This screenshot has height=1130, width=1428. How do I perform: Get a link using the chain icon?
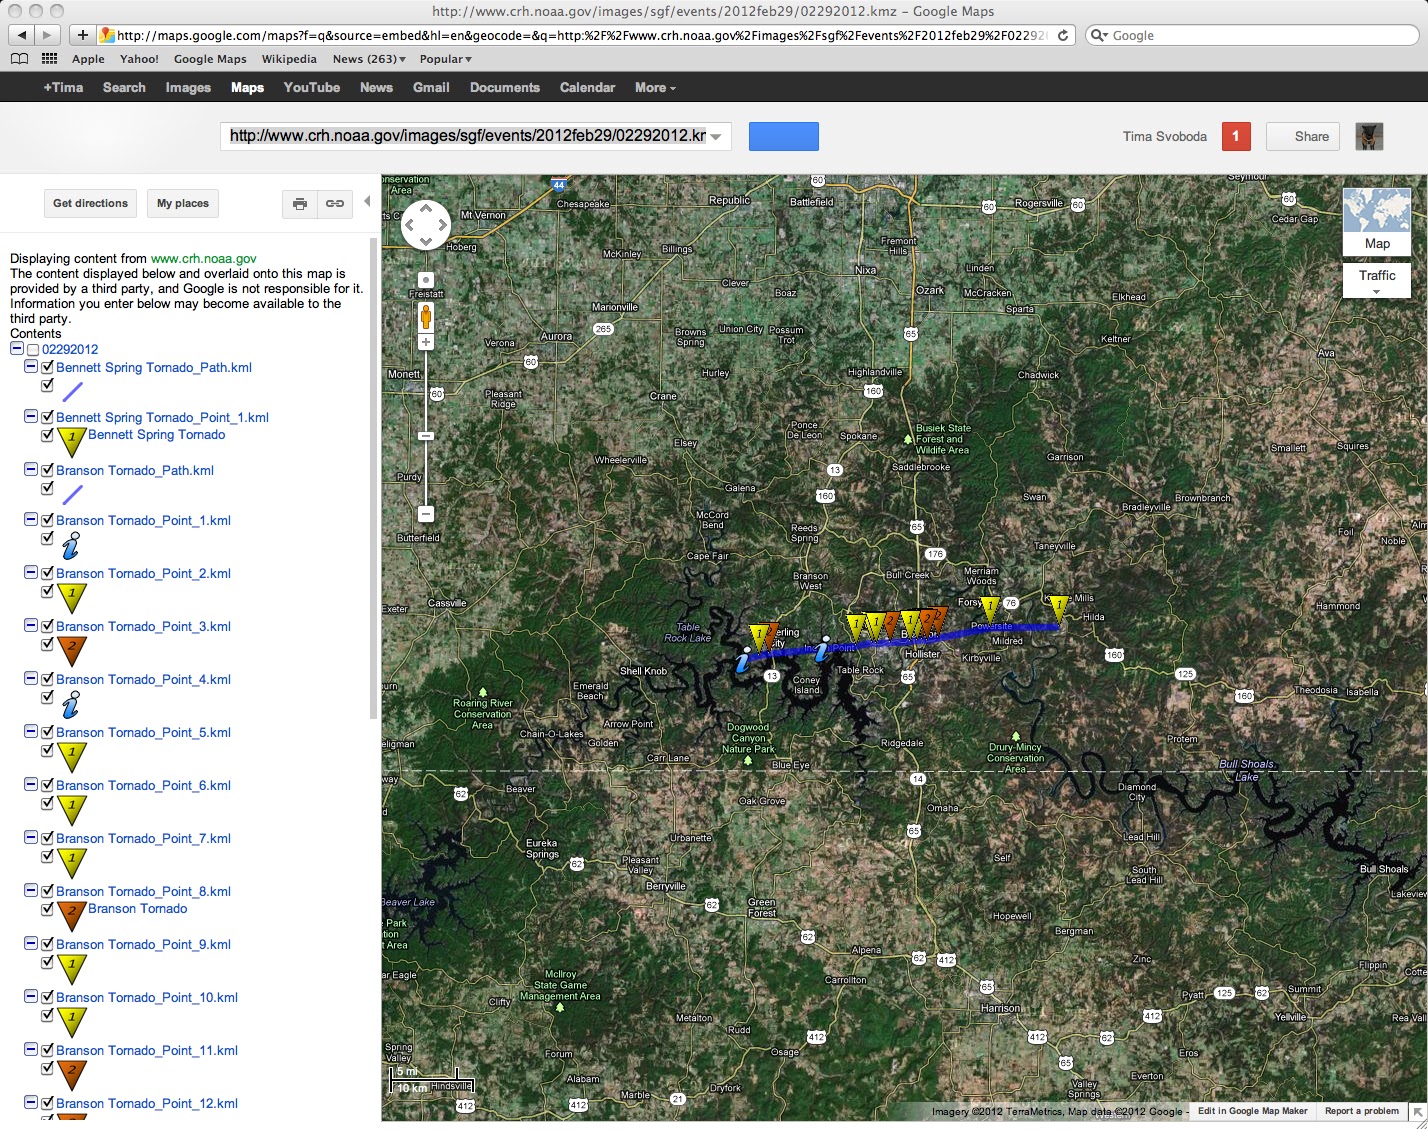tap(335, 203)
